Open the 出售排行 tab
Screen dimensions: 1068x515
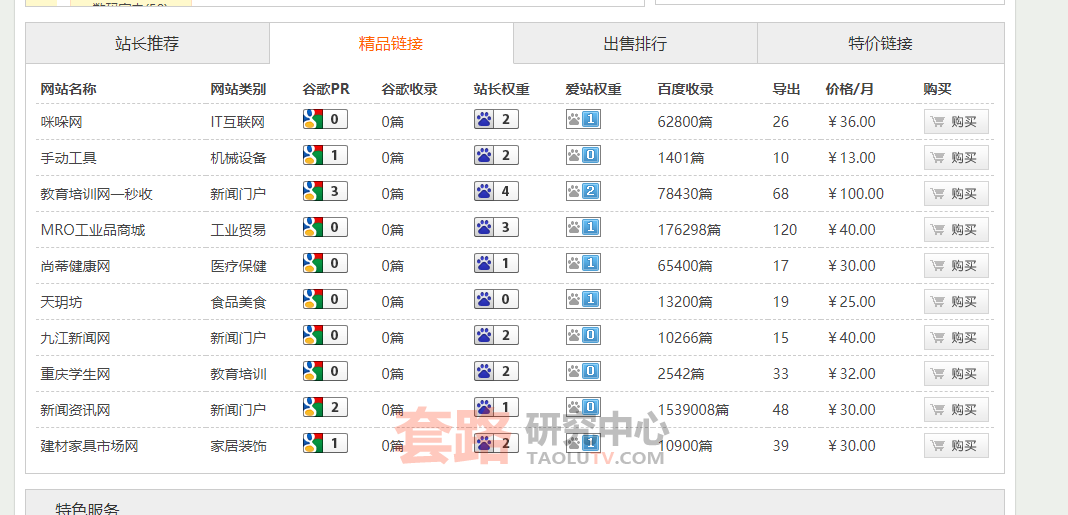pos(635,44)
